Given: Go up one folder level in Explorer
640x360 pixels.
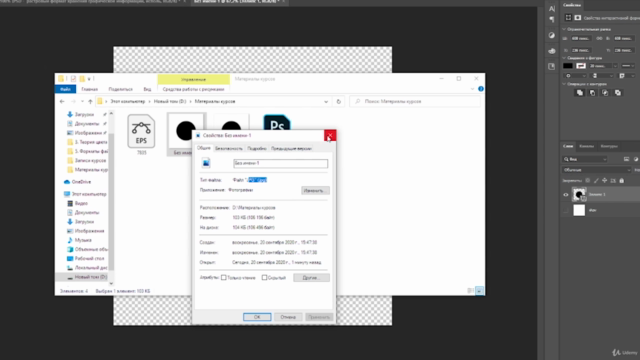Looking at the screenshot, I should (90, 102).
